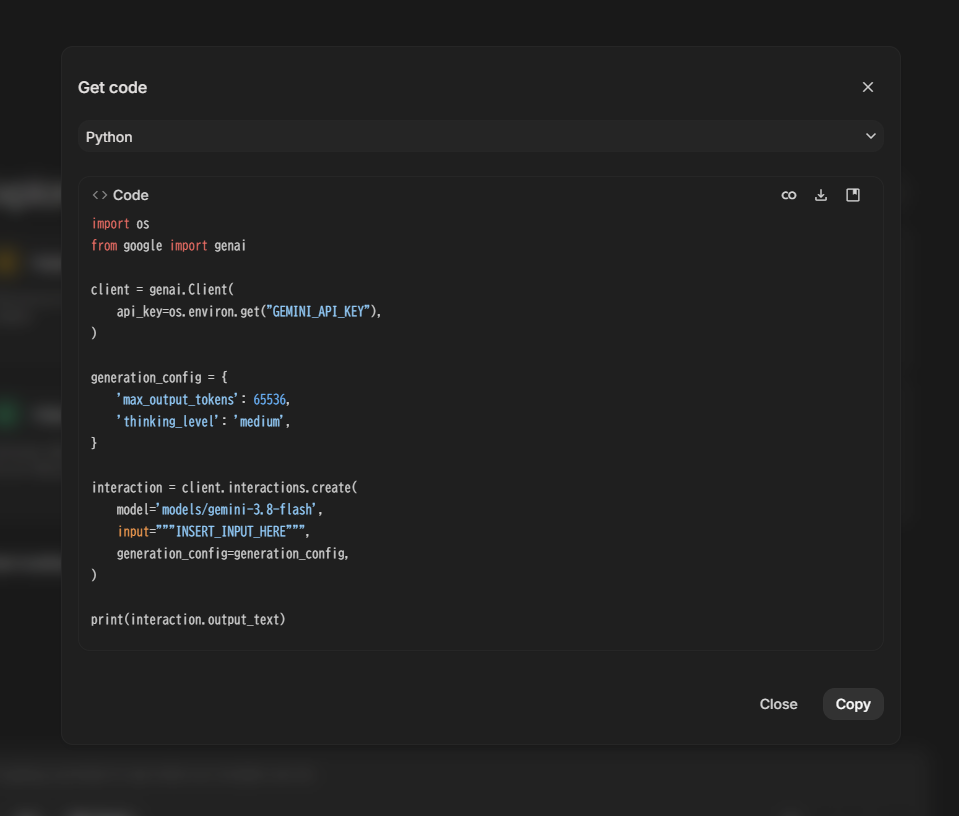Click the 'thinking_level' key

click(x=168, y=422)
